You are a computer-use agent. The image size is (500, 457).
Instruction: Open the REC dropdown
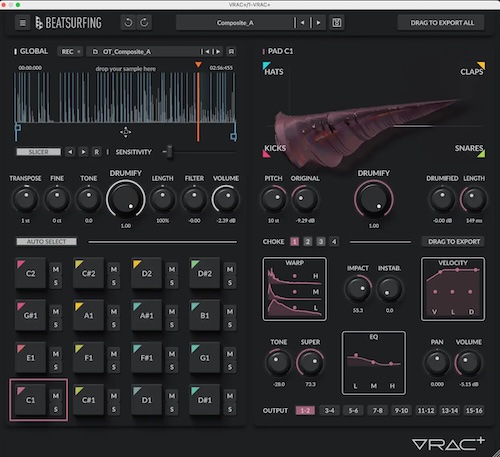click(70, 52)
